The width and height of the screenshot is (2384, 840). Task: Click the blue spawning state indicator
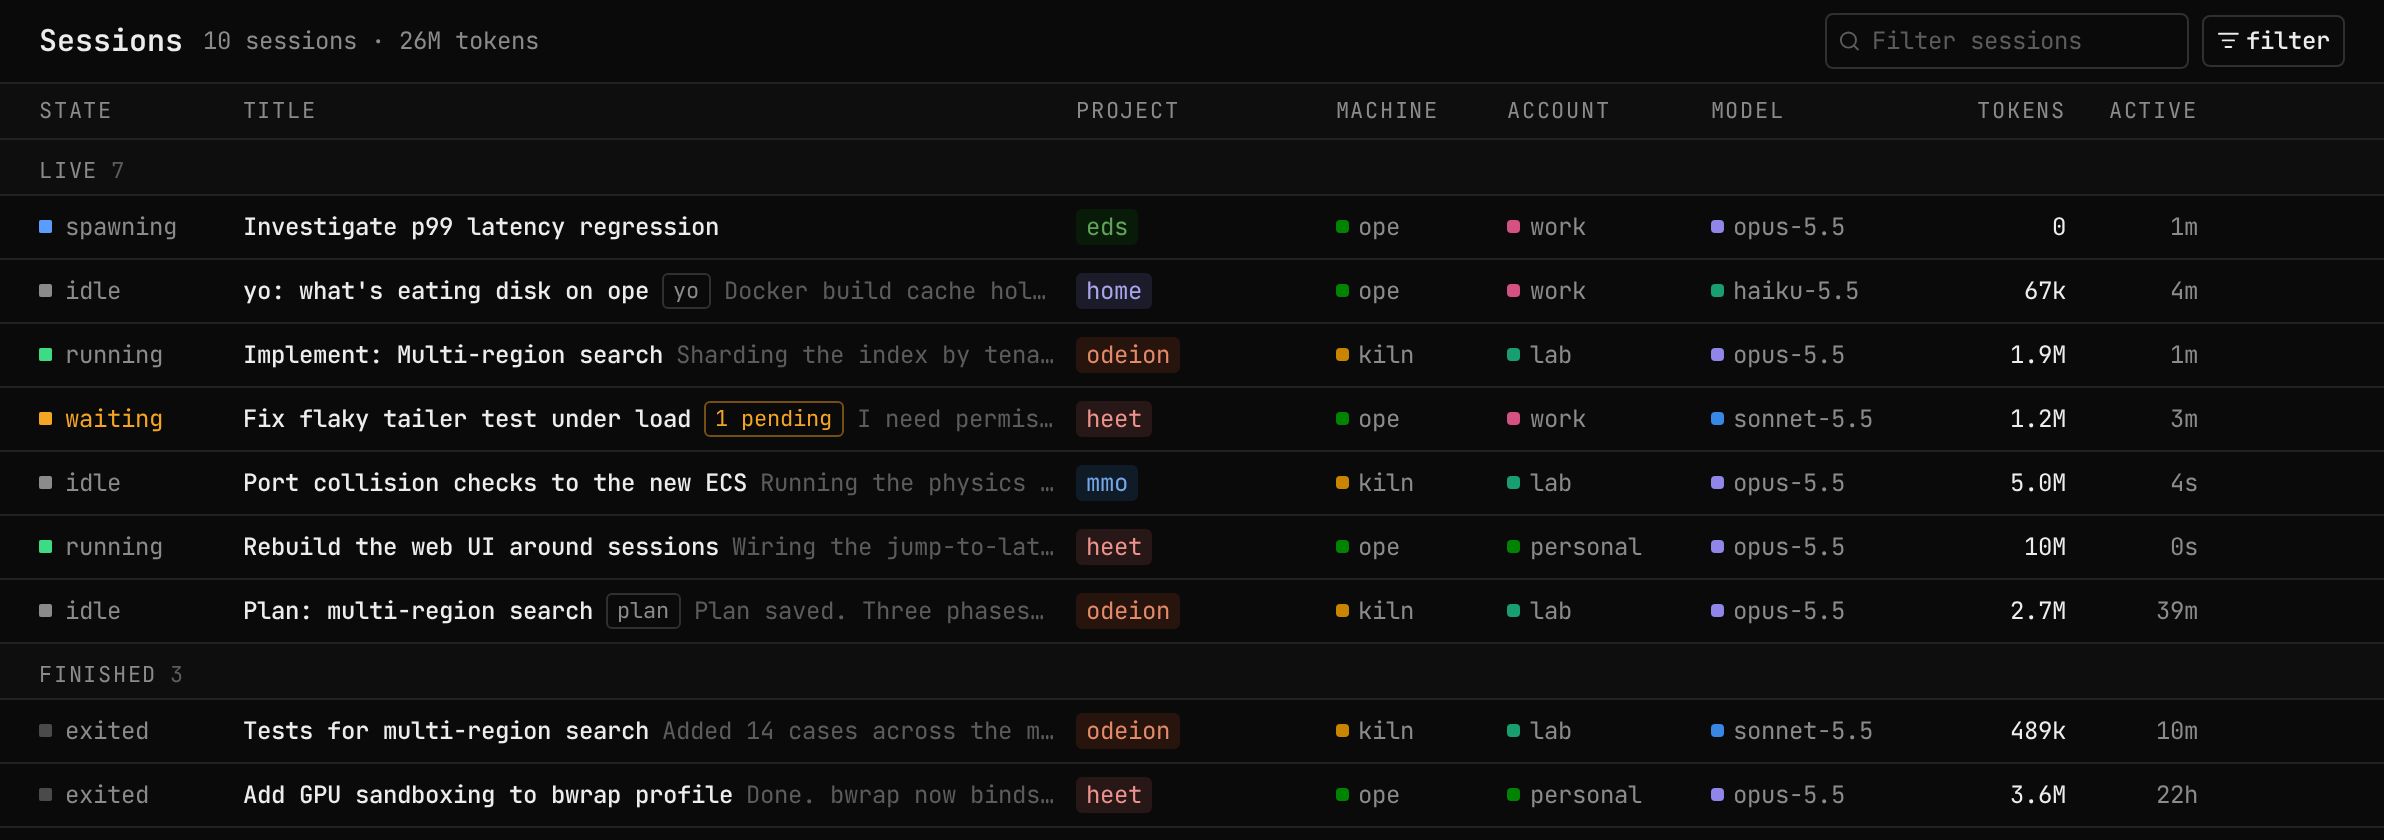45,227
